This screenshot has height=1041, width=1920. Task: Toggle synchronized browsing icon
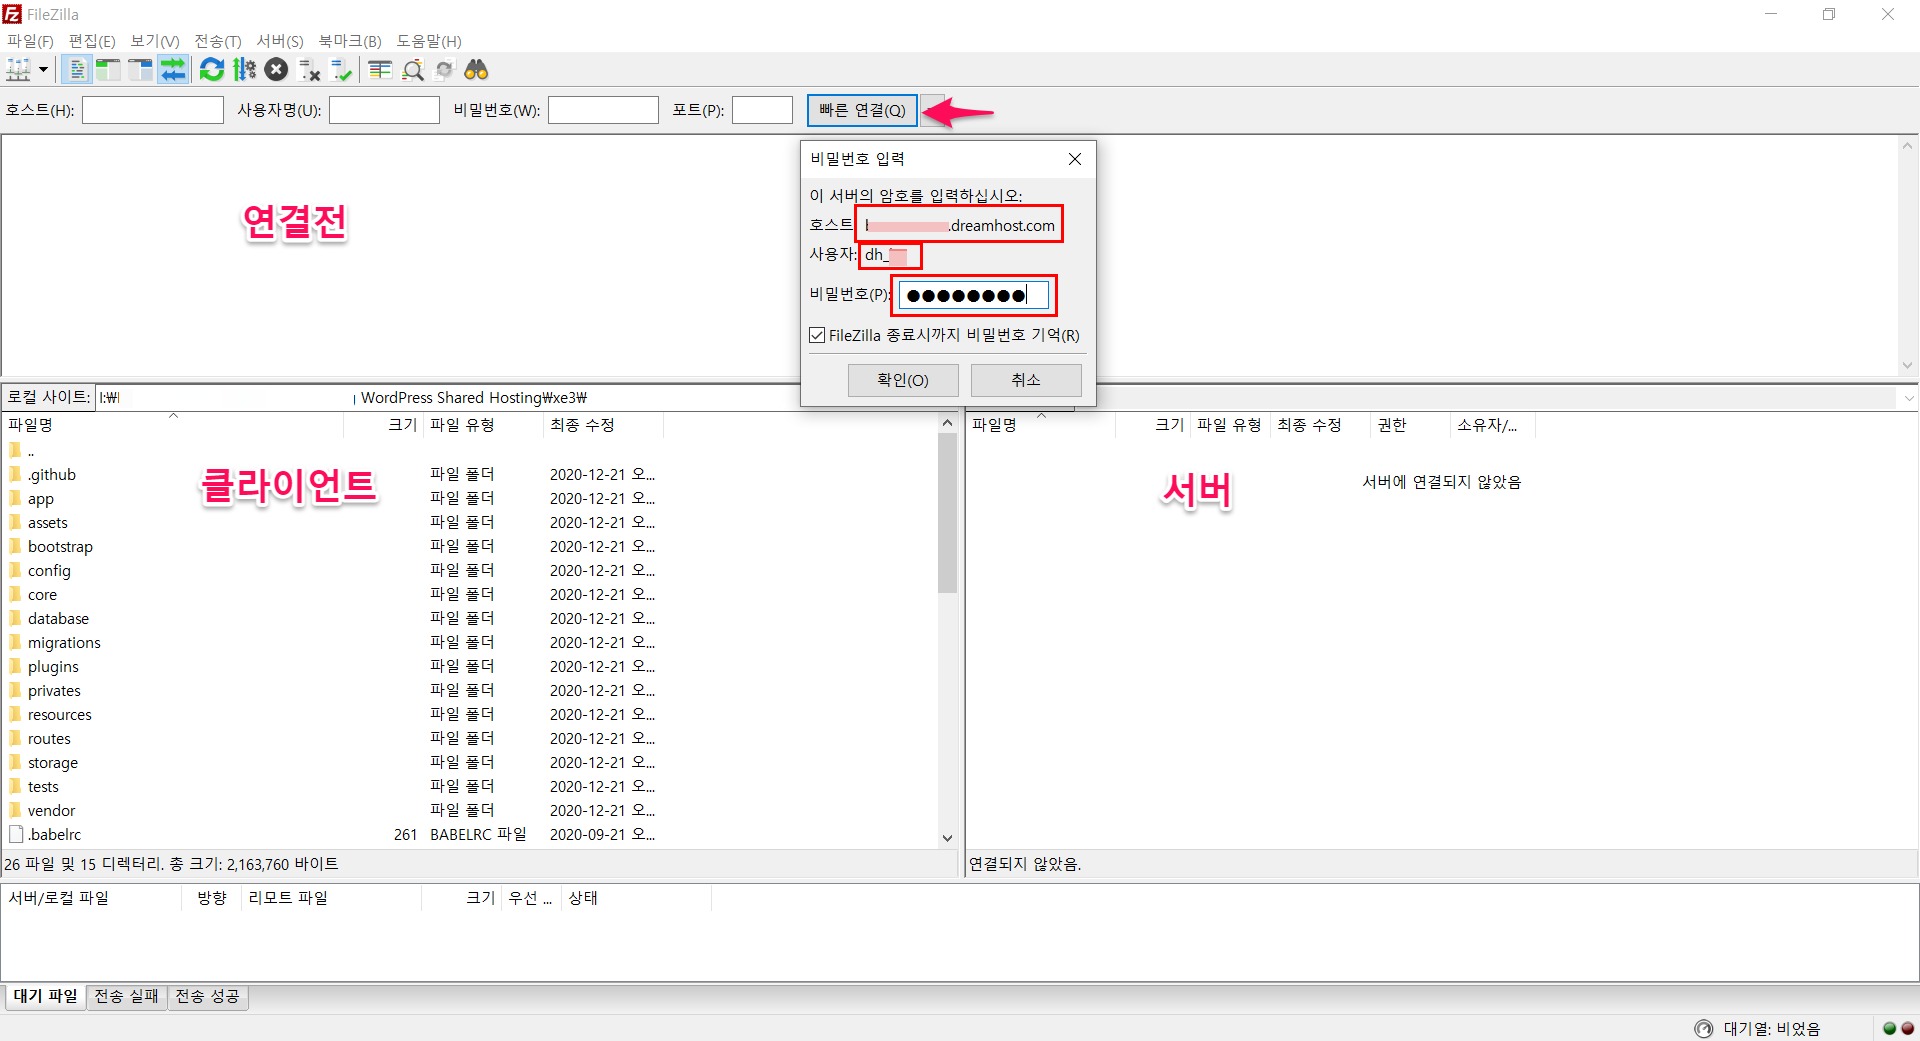coord(445,69)
